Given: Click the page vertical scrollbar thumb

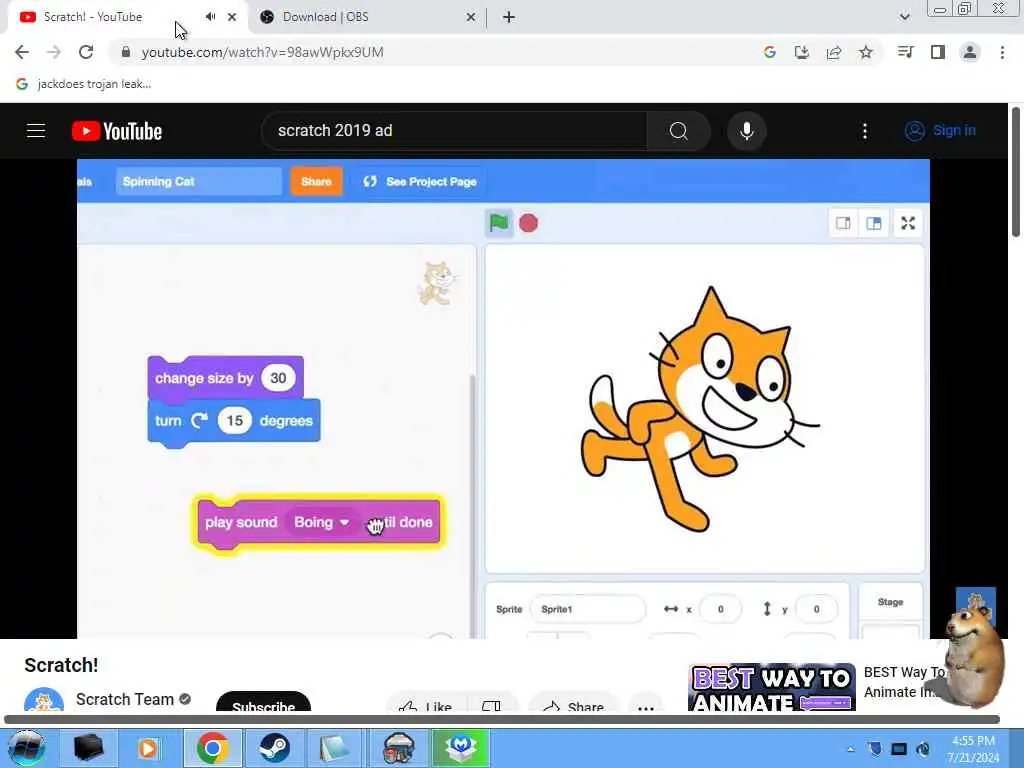Looking at the screenshot, I should [x=1016, y=172].
